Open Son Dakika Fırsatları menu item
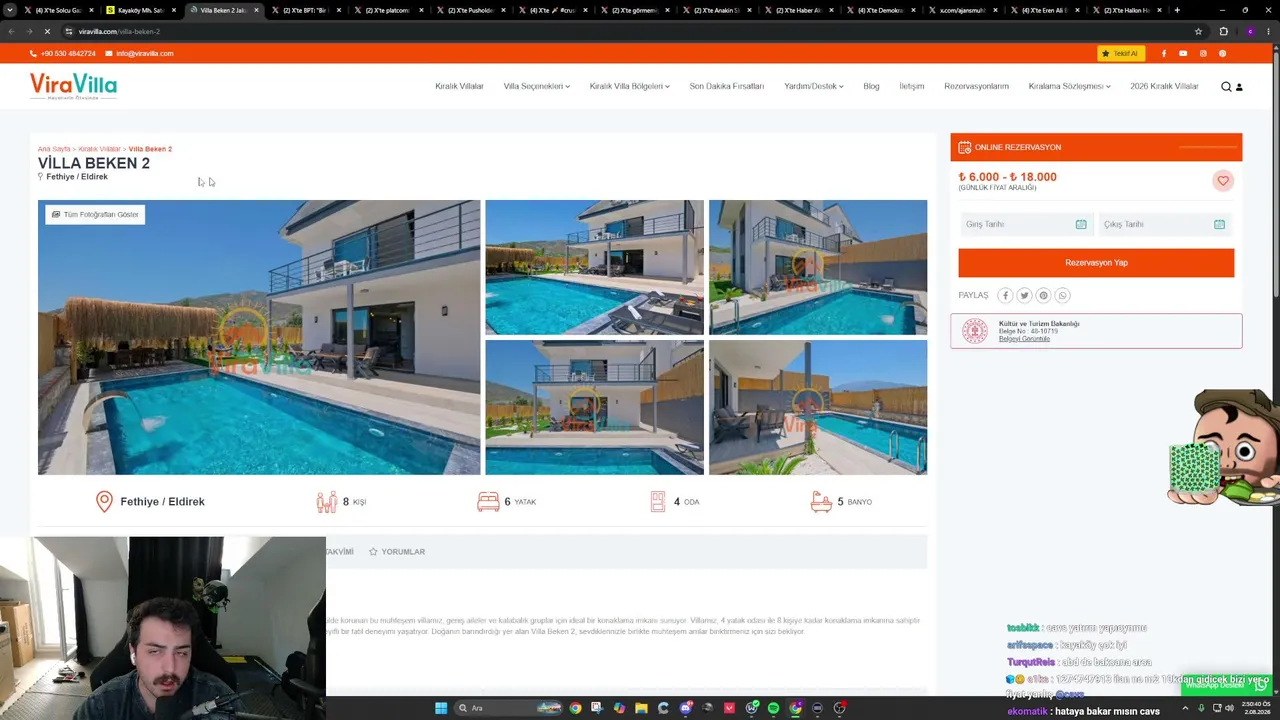The image size is (1280, 720). pos(726,86)
